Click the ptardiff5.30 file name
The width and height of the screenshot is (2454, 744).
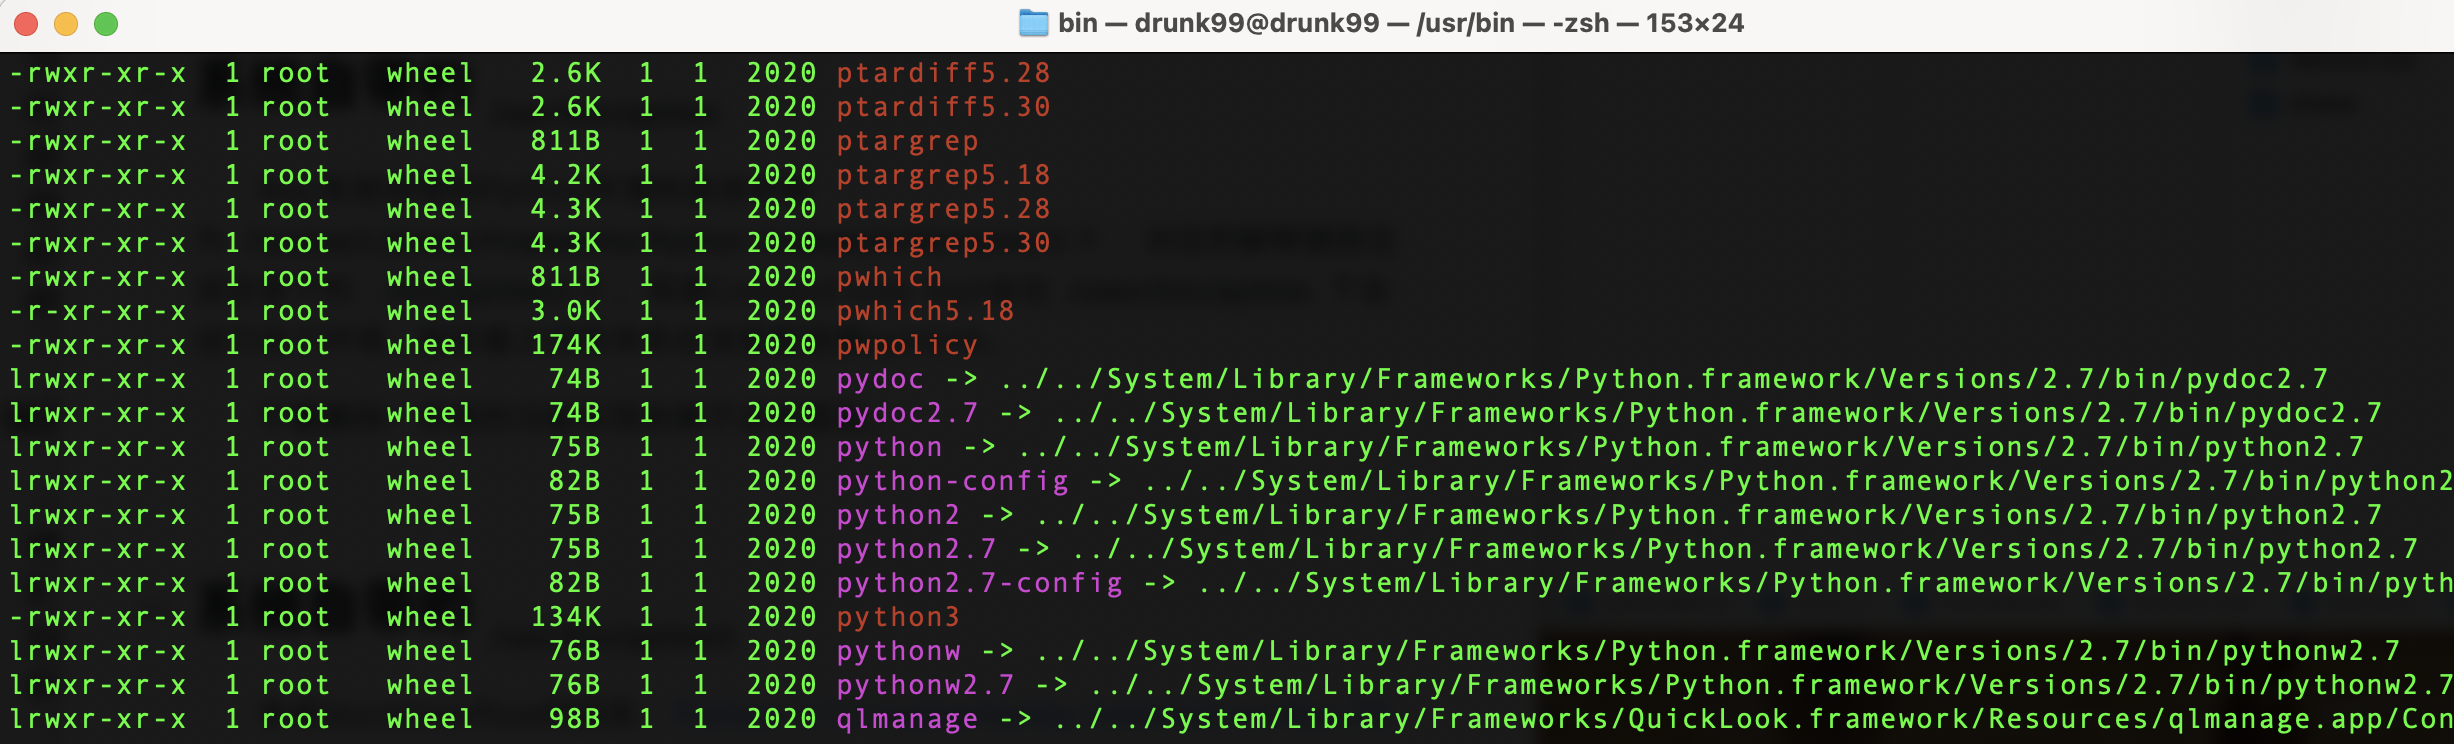point(943,107)
